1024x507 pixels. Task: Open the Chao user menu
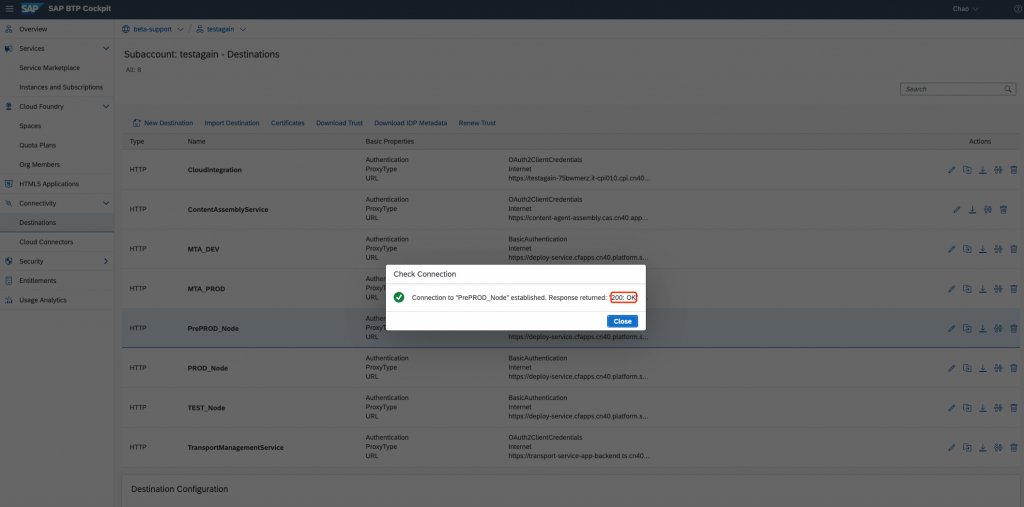click(x=967, y=9)
